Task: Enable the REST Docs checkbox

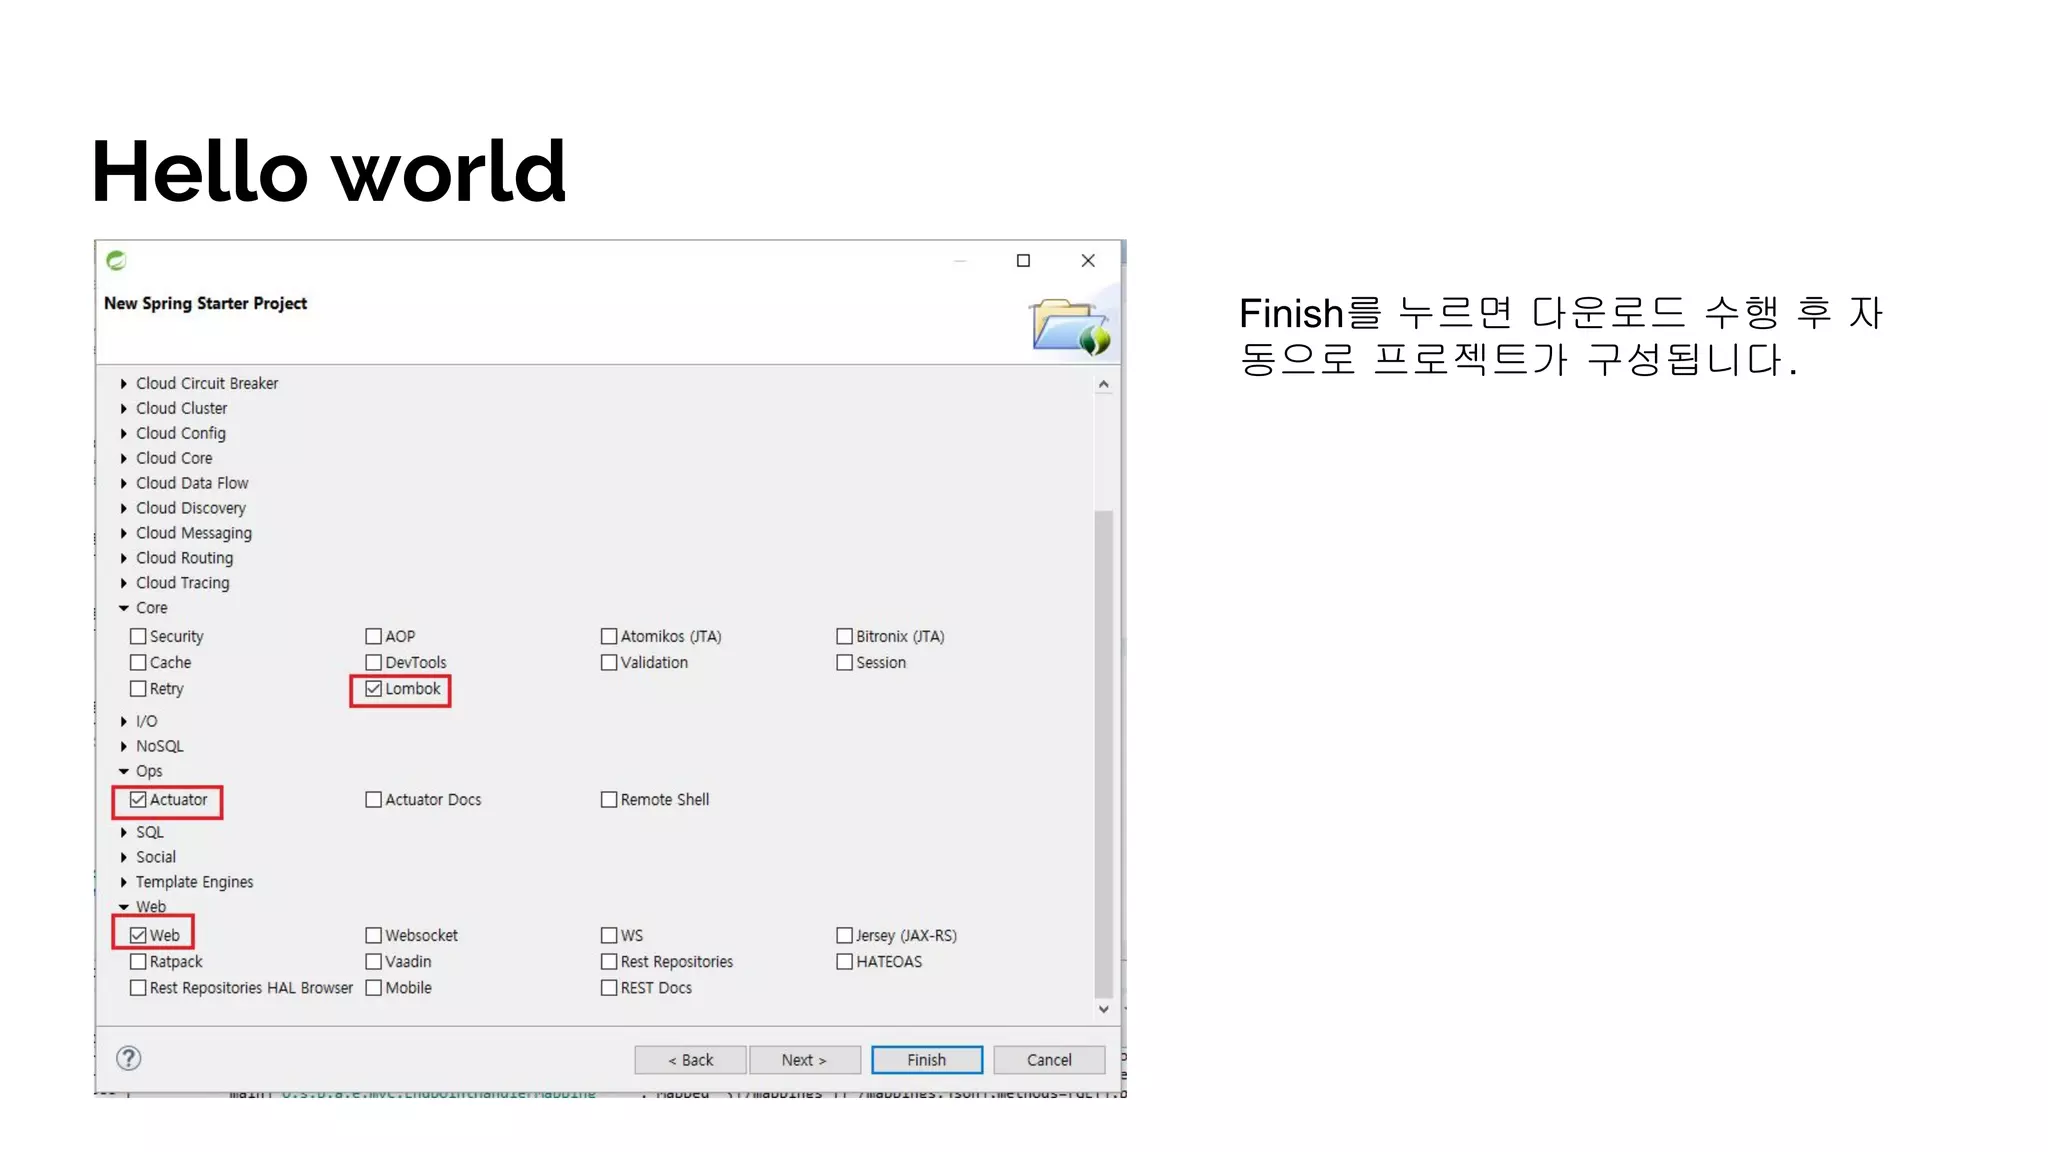Action: [608, 988]
